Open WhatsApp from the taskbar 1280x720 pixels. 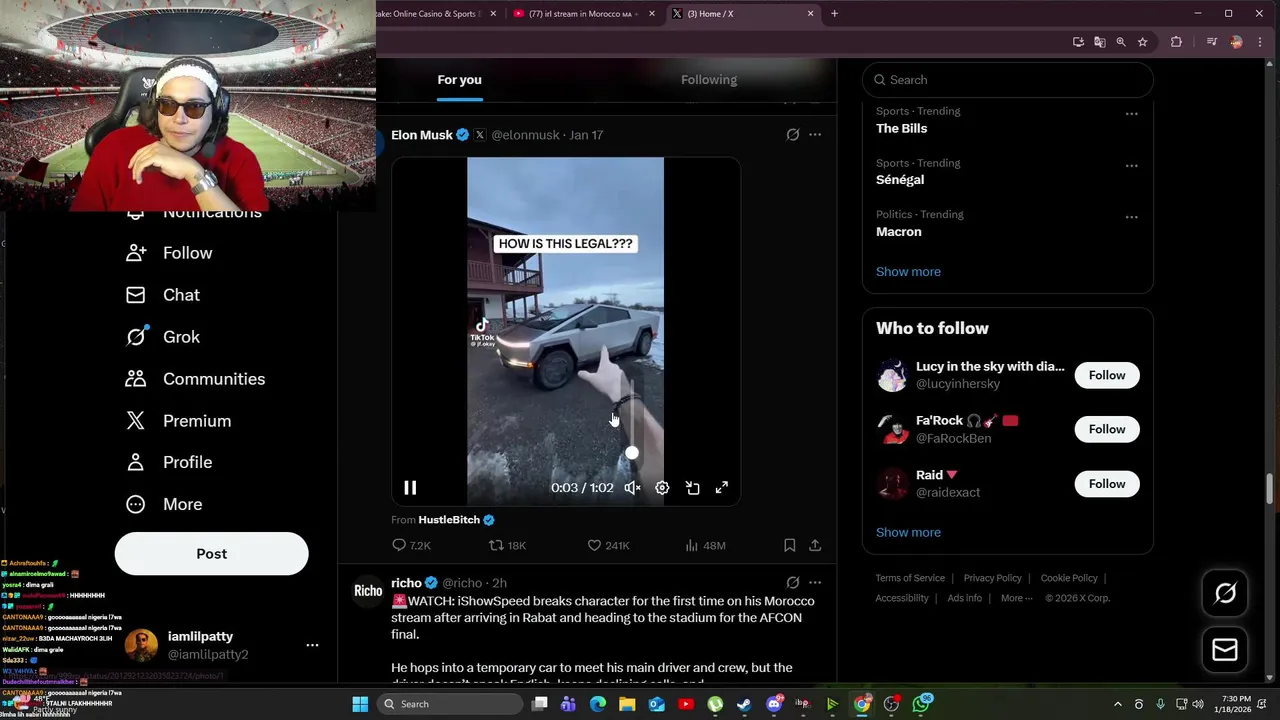point(921,704)
